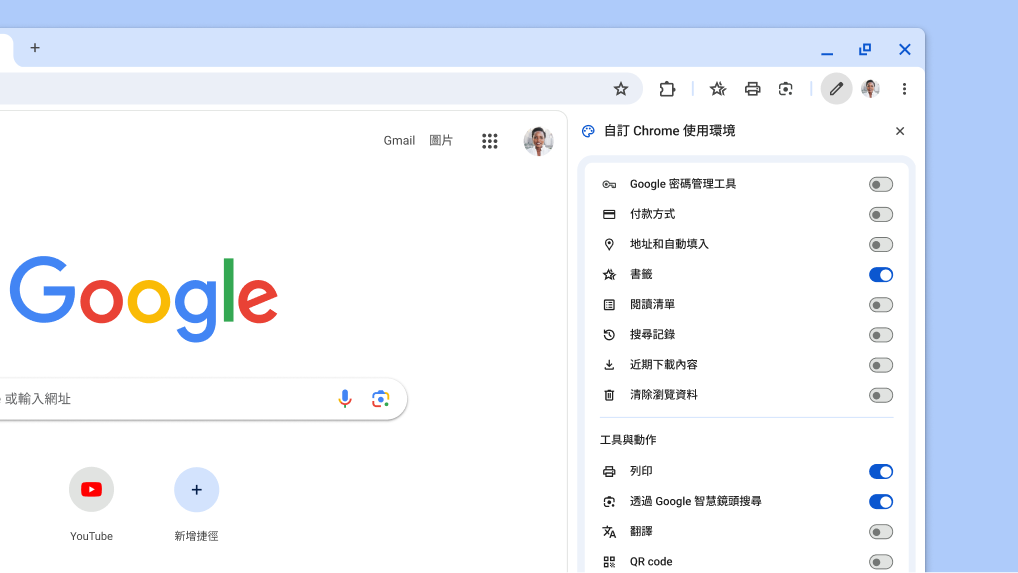This screenshot has height=573, width=1018.
Task: Click the download icon beside 近期下載內容
Action: click(x=609, y=365)
